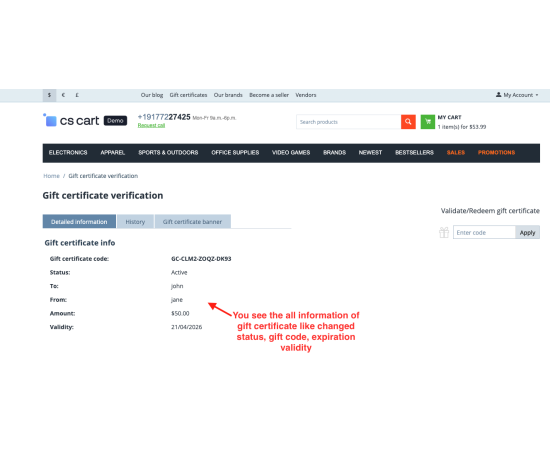Screen dimensions: 550x450
Task: Click the Request call link
Action: tap(151, 125)
